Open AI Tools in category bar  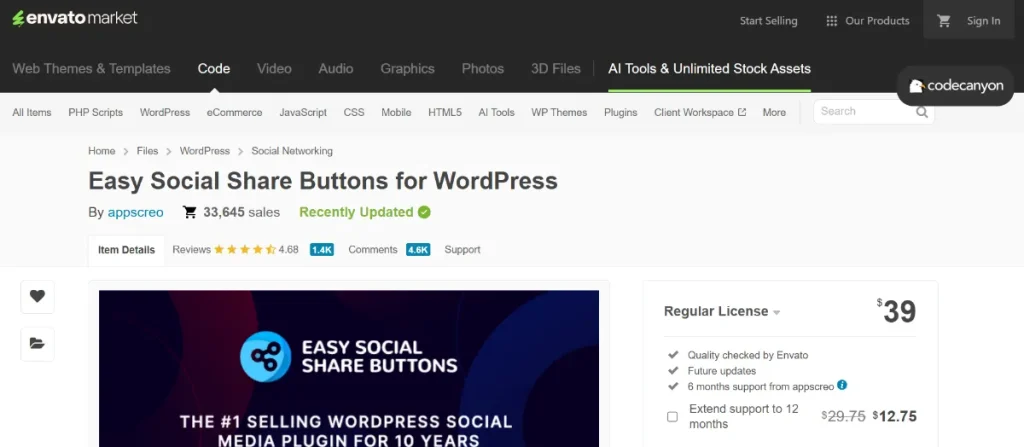pos(496,112)
